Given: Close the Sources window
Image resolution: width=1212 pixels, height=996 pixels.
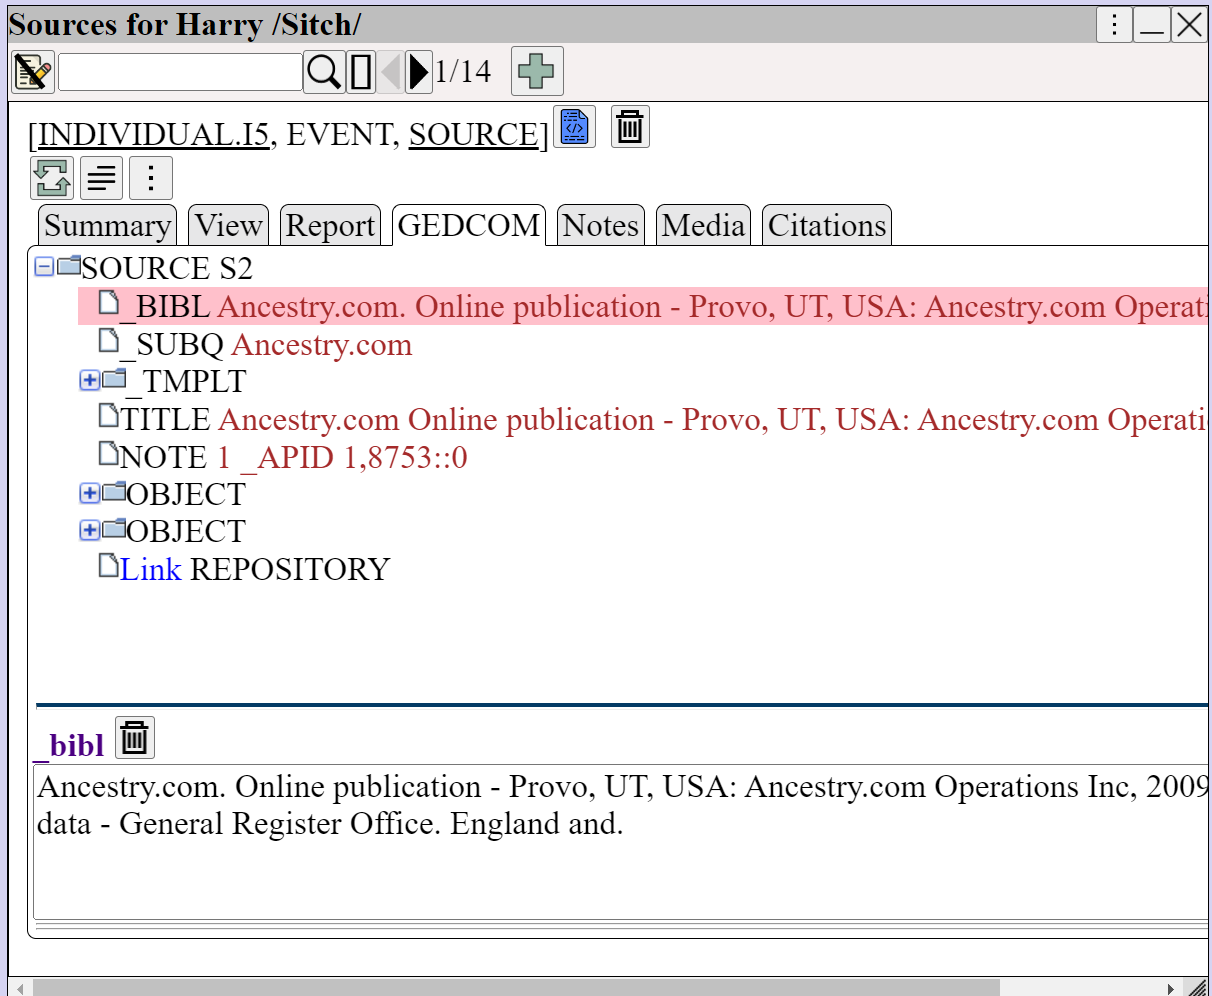Looking at the screenshot, I should [x=1190, y=24].
